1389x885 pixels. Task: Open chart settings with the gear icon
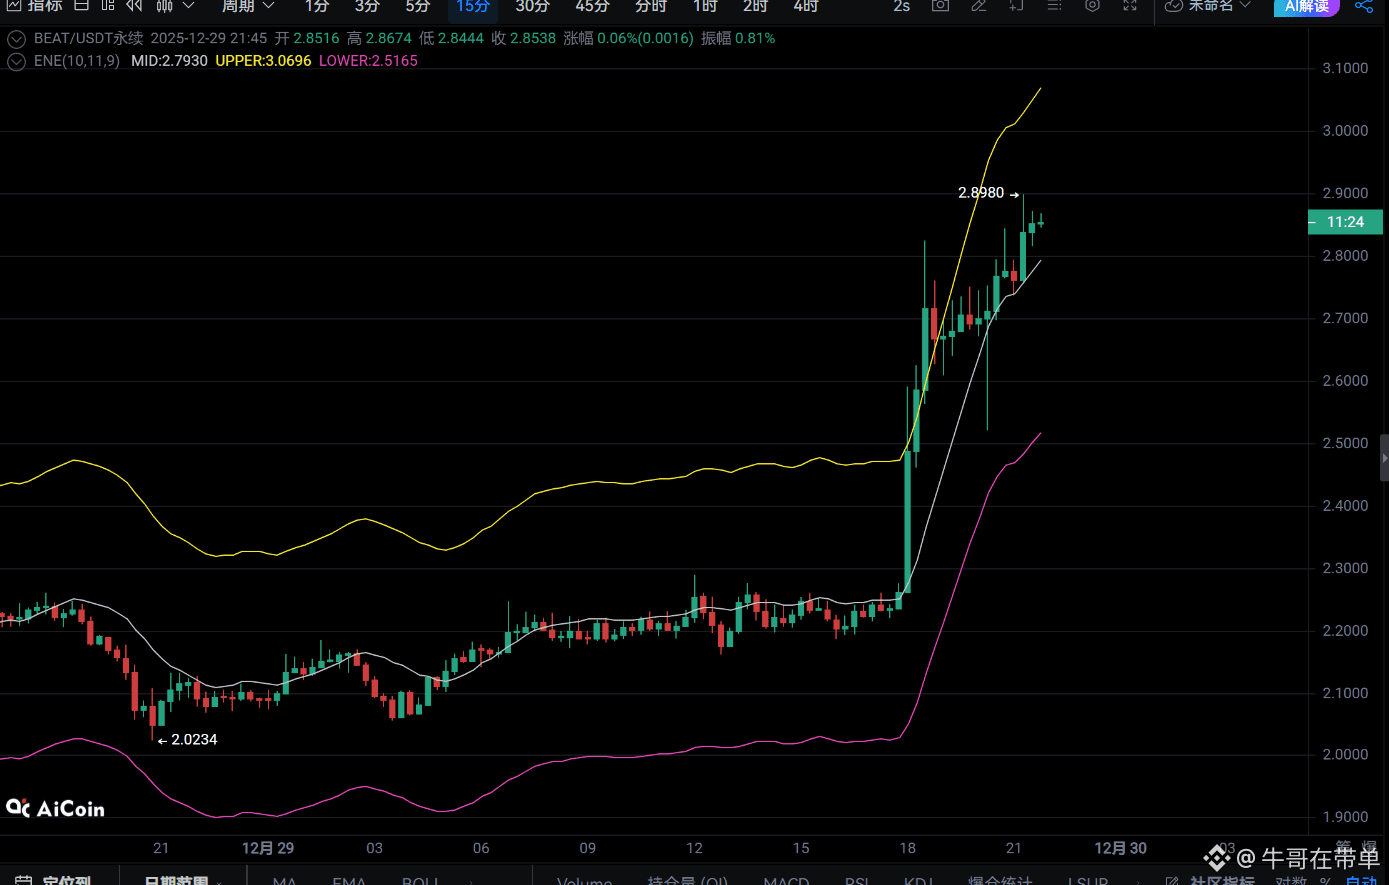[1092, 8]
